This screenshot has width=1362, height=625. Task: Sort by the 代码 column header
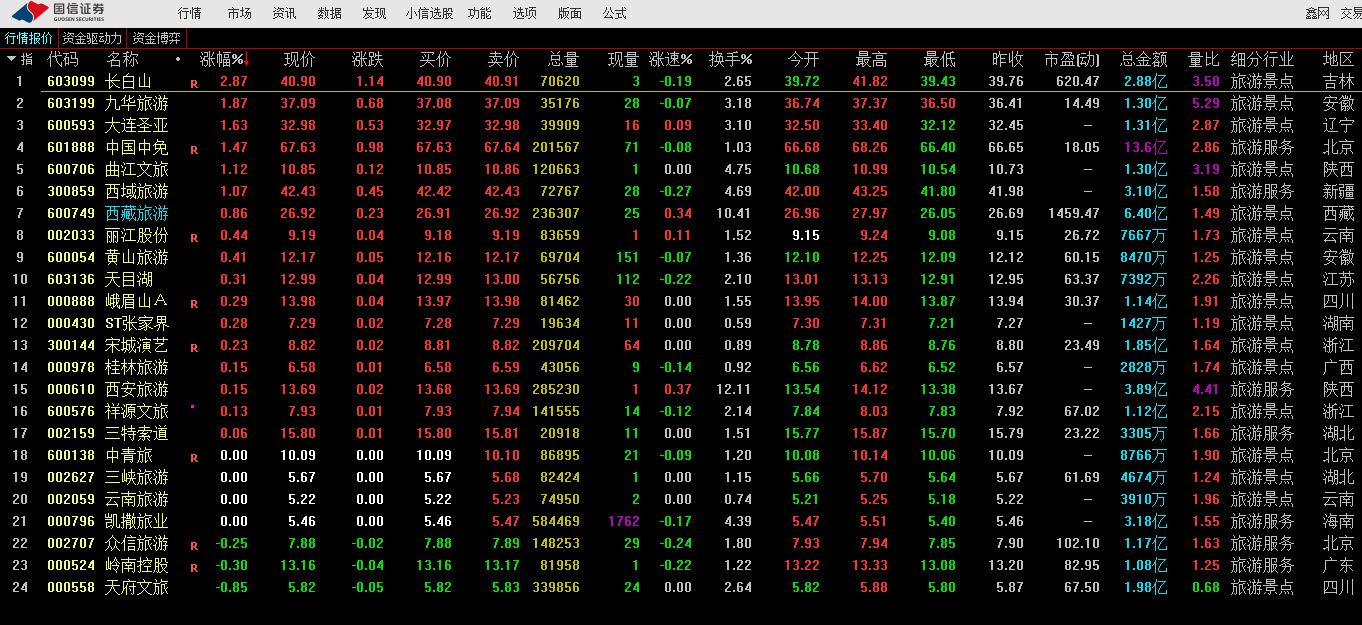(63, 59)
